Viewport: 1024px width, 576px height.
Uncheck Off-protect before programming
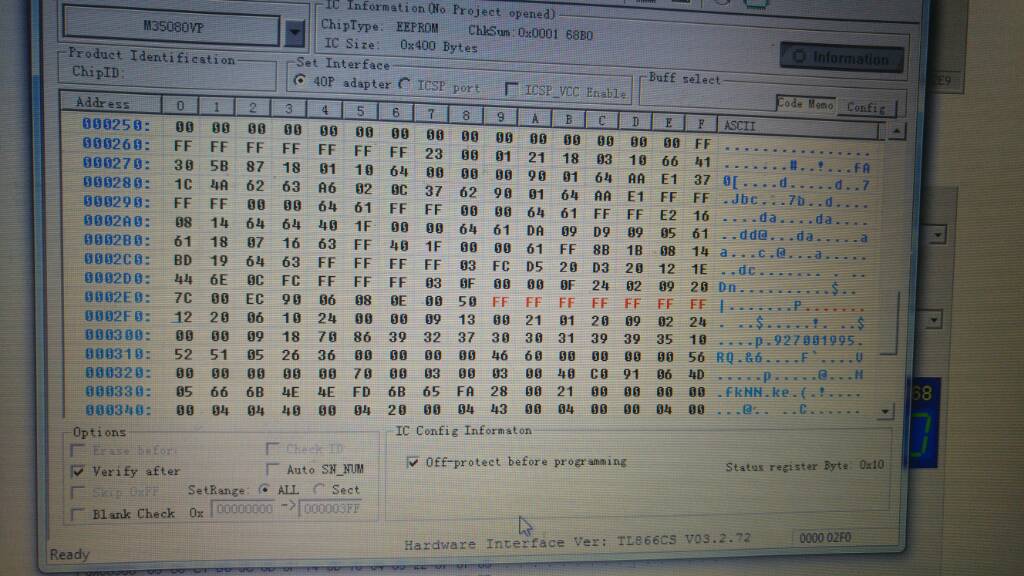pyautogui.click(x=413, y=462)
